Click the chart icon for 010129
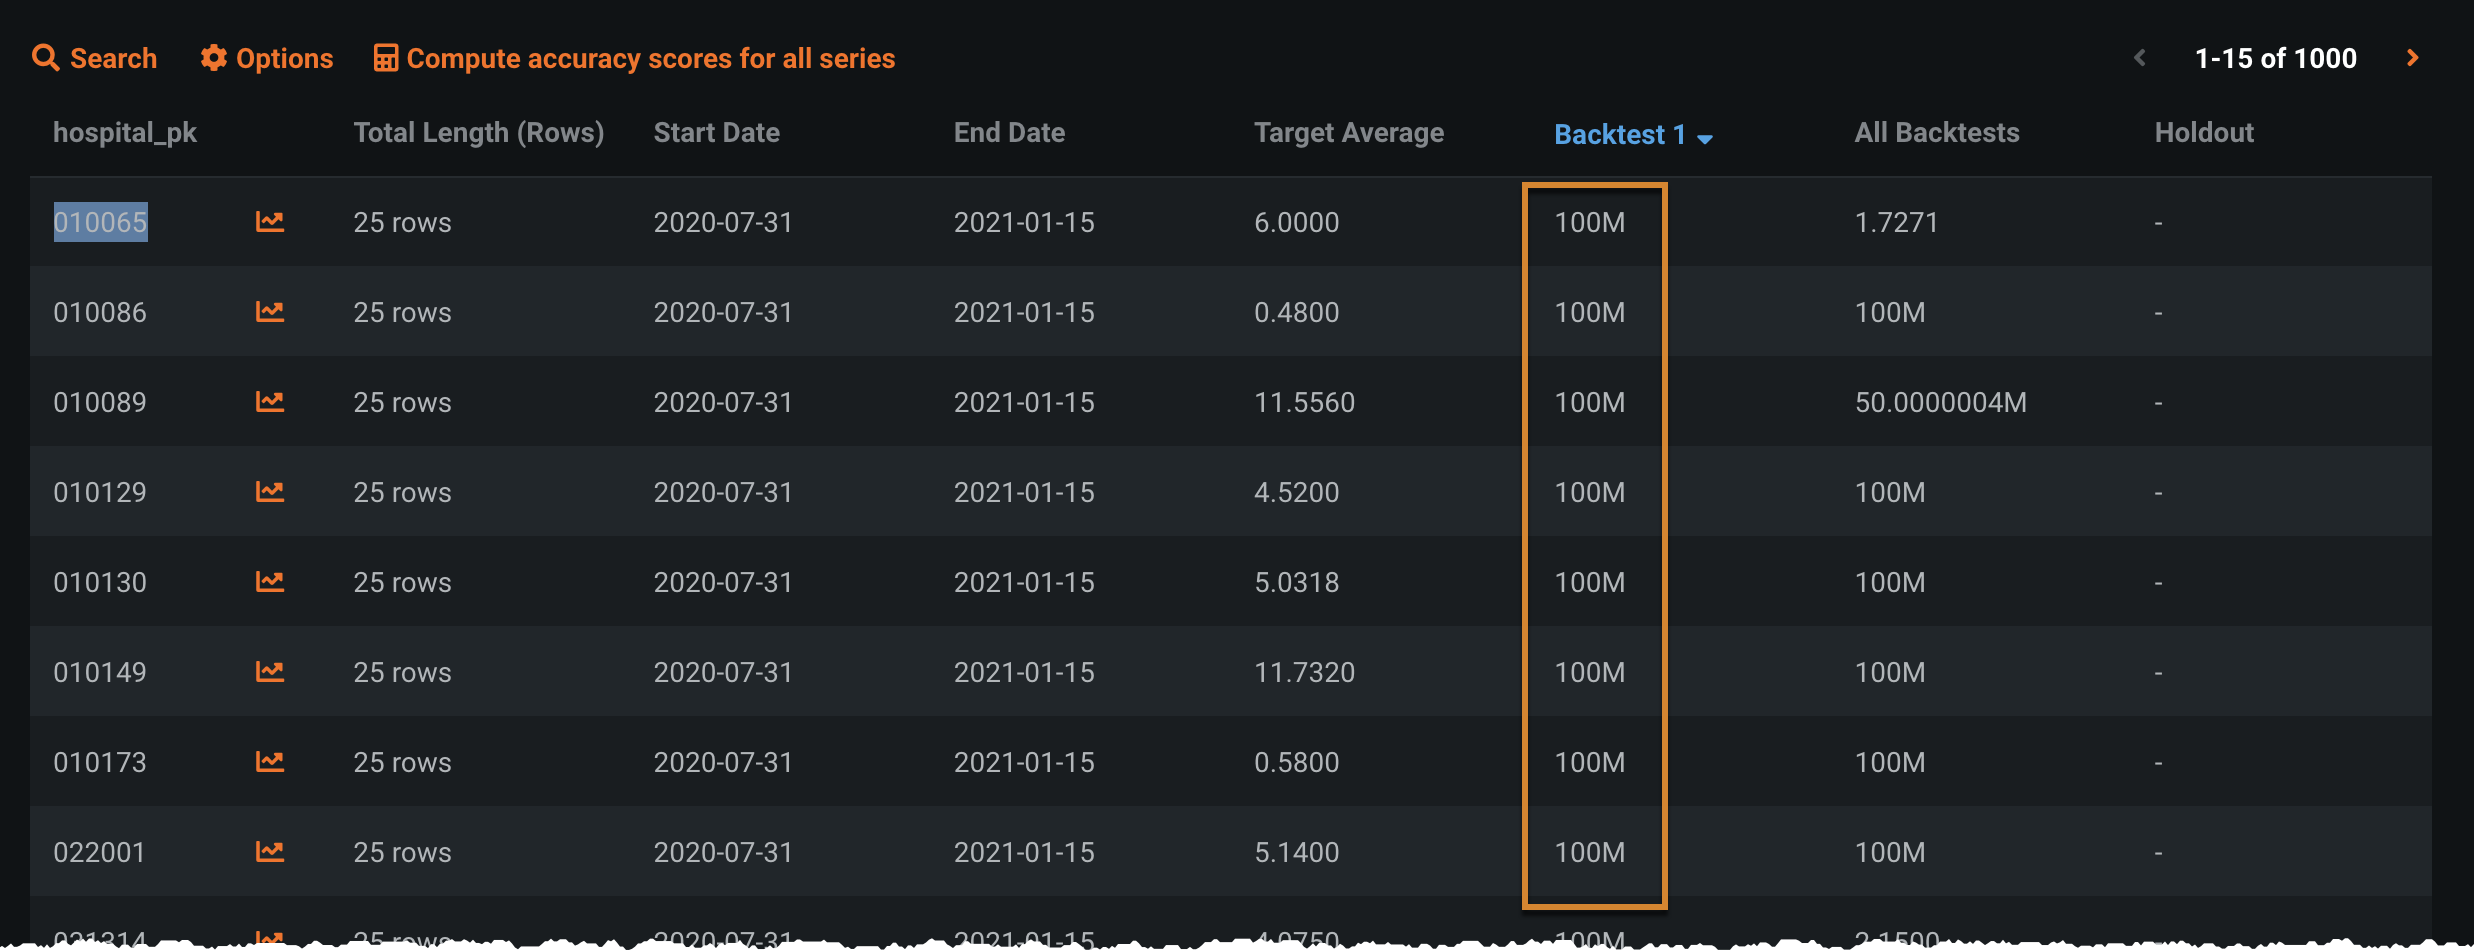Viewport: 2474px width, 950px height. tap(269, 491)
